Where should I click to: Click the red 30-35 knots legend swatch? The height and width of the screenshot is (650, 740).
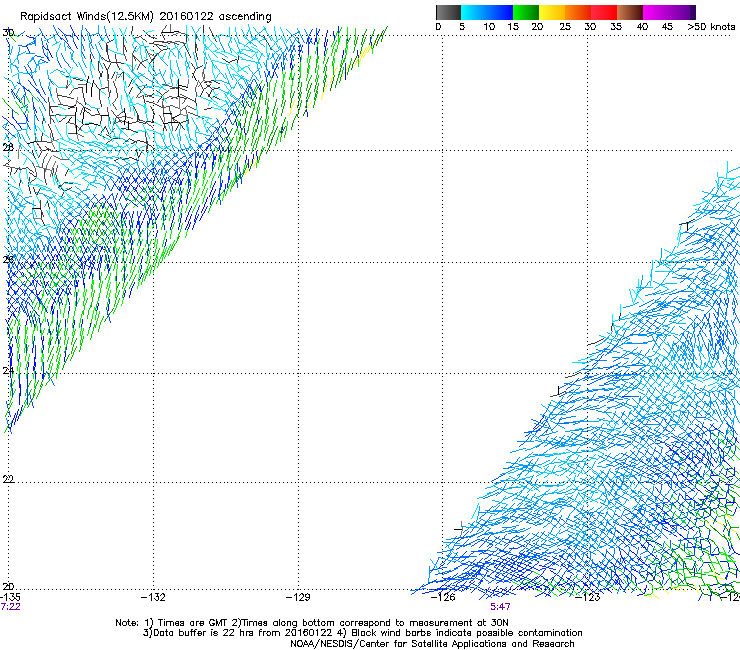604,12
